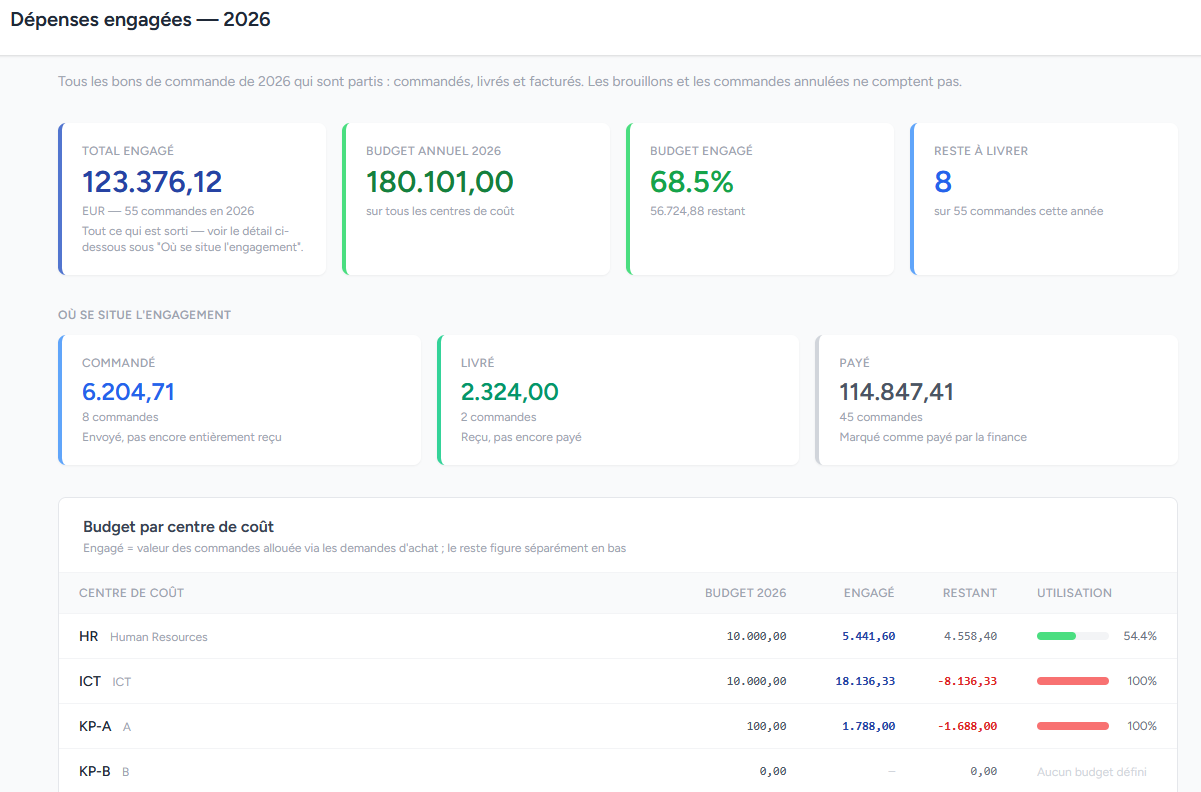This screenshot has height=792, width=1201.
Task: Select the KP-B cost center row label
Action: (x=104, y=771)
